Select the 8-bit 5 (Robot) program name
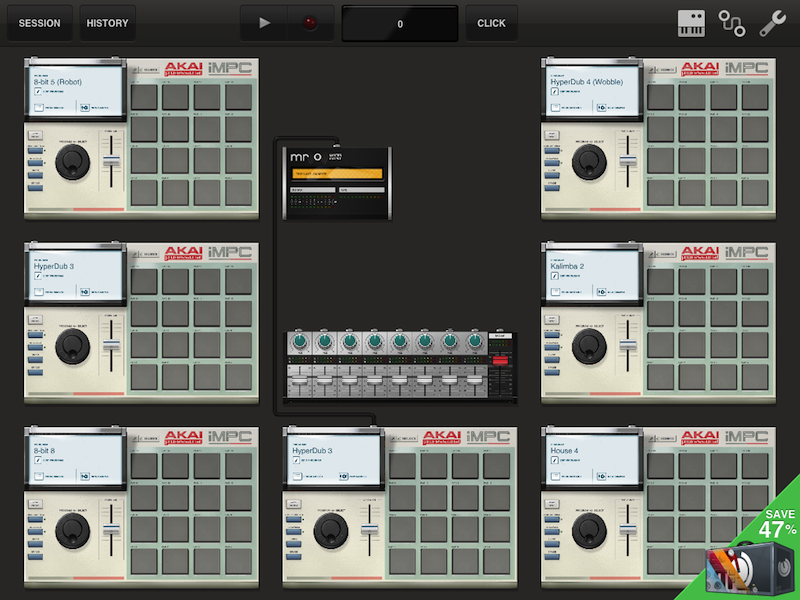The height and width of the screenshot is (600, 800). (x=58, y=82)
